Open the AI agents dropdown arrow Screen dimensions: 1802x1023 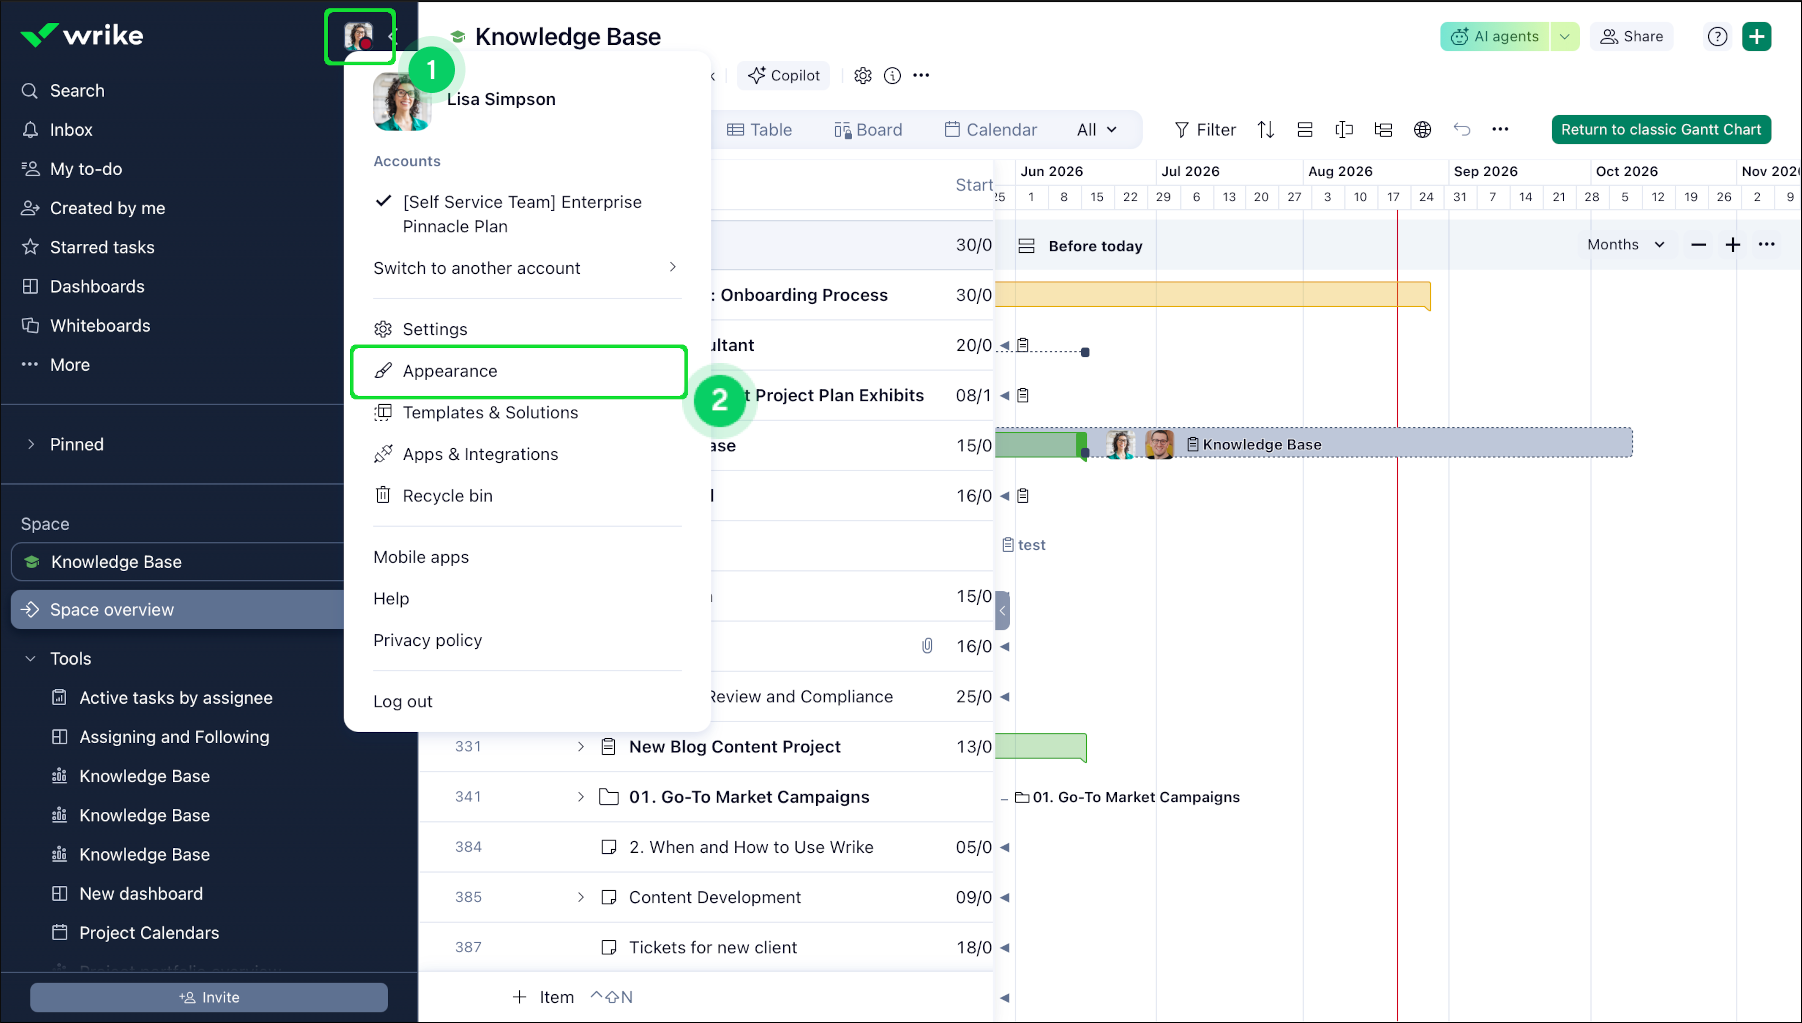pos(1565,37)
